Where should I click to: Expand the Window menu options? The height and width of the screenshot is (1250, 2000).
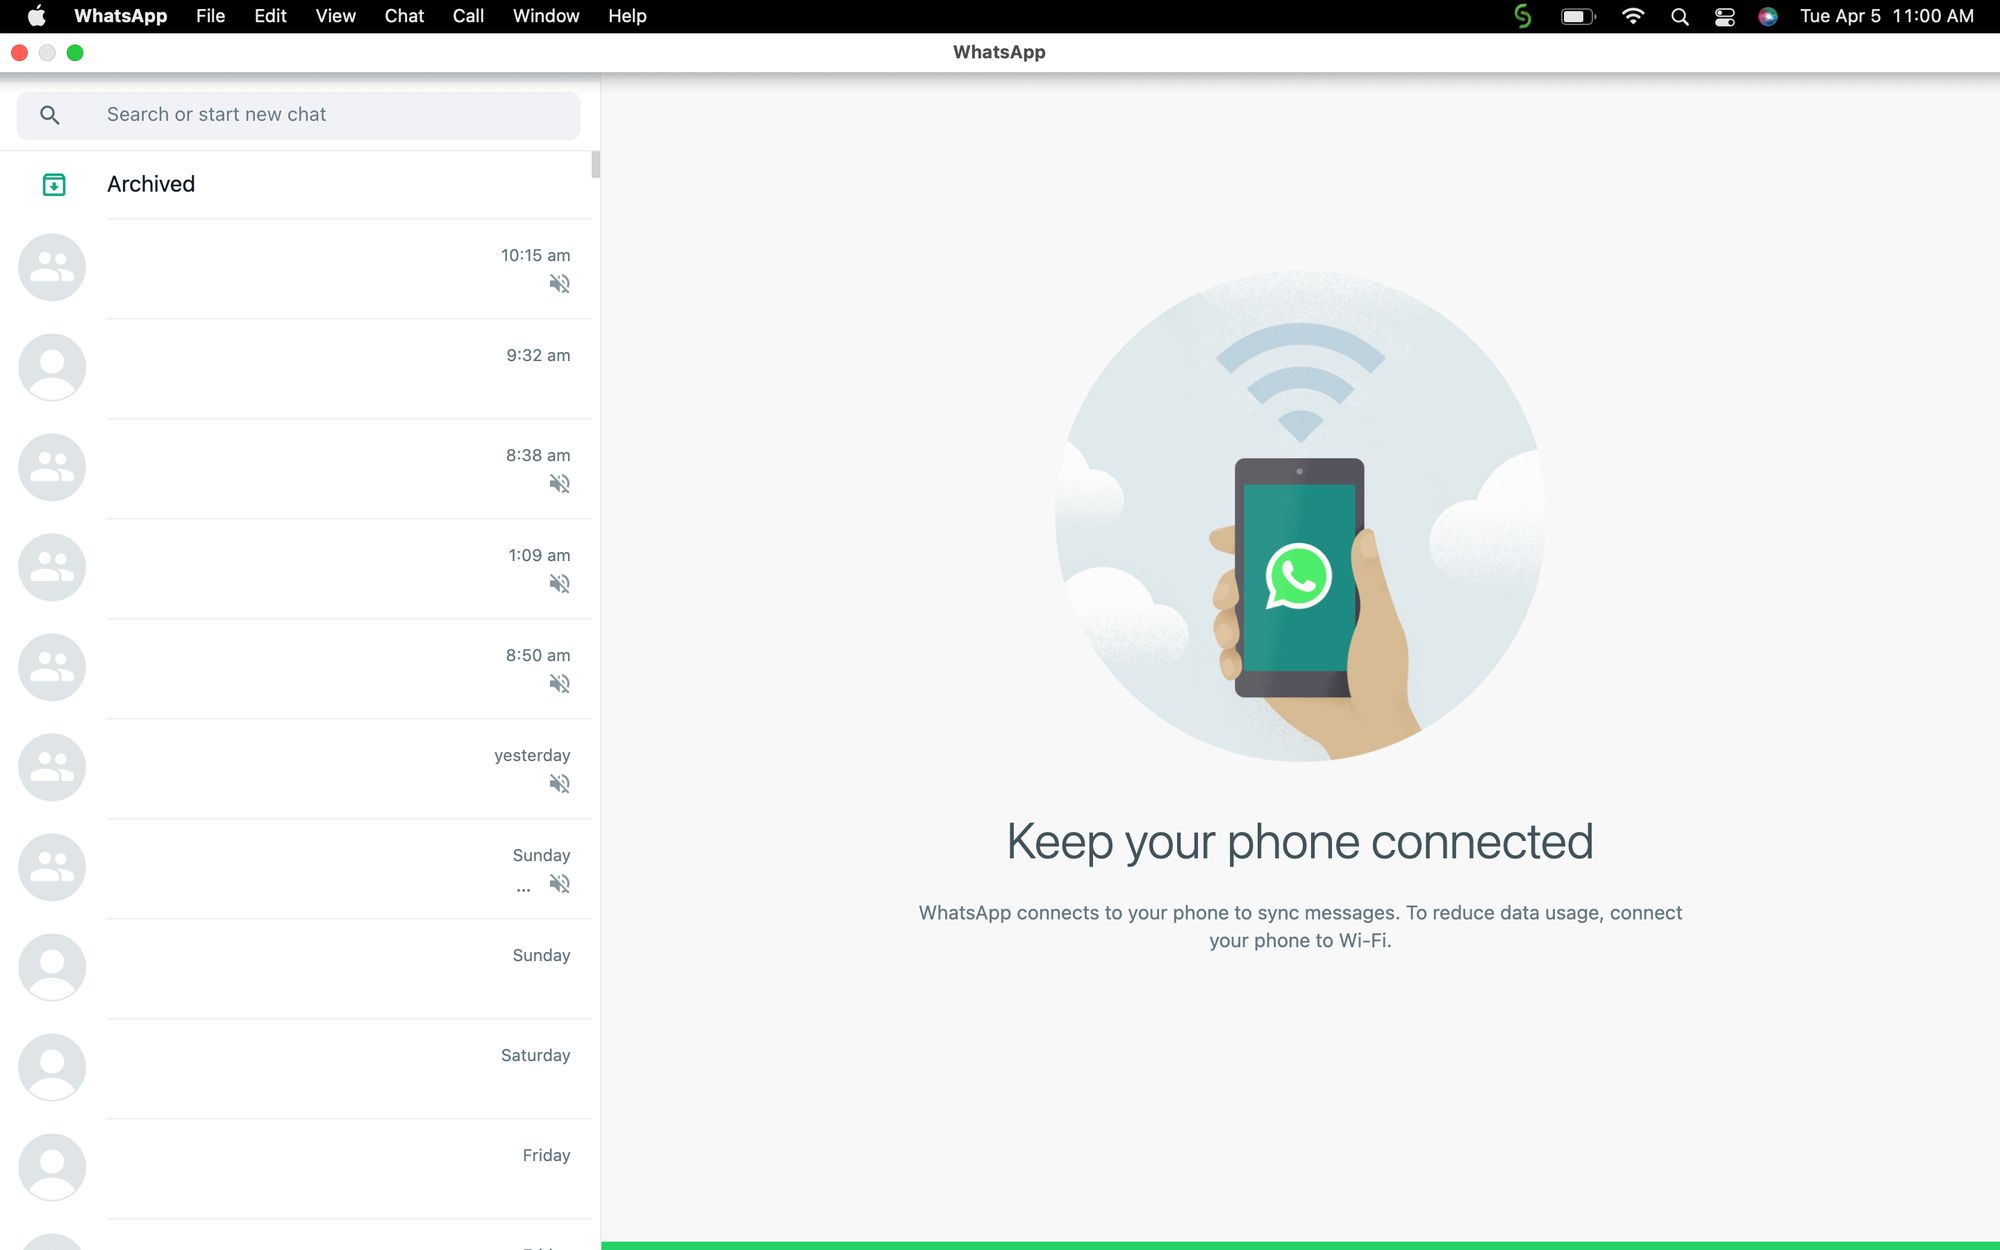coord(547,16)
